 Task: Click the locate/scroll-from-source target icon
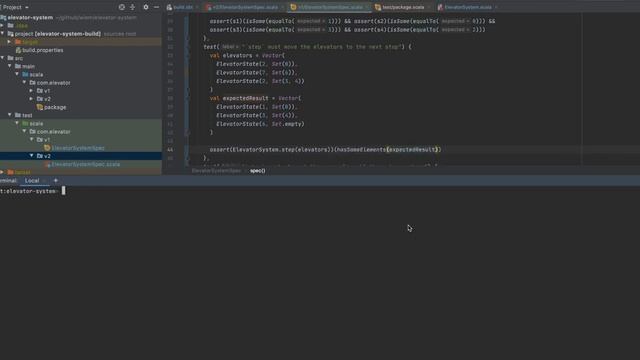click(122, 7)
